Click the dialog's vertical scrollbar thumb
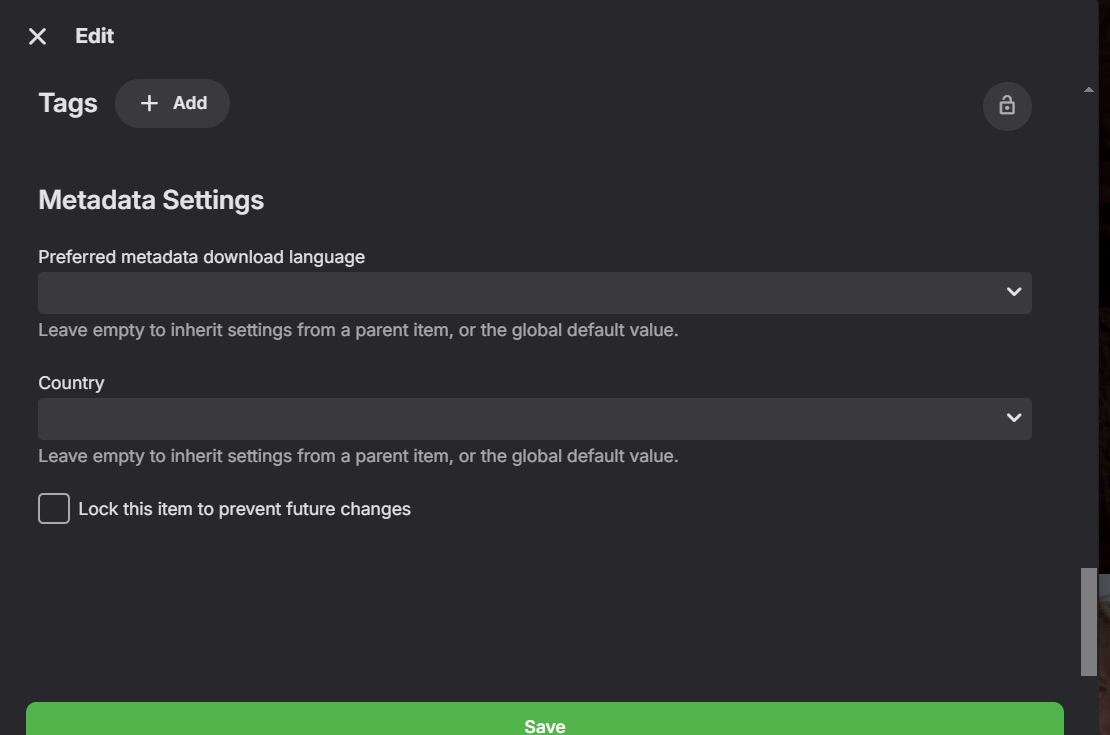This screenshot has height=735, width=1110. click(x=1089, y=622)
